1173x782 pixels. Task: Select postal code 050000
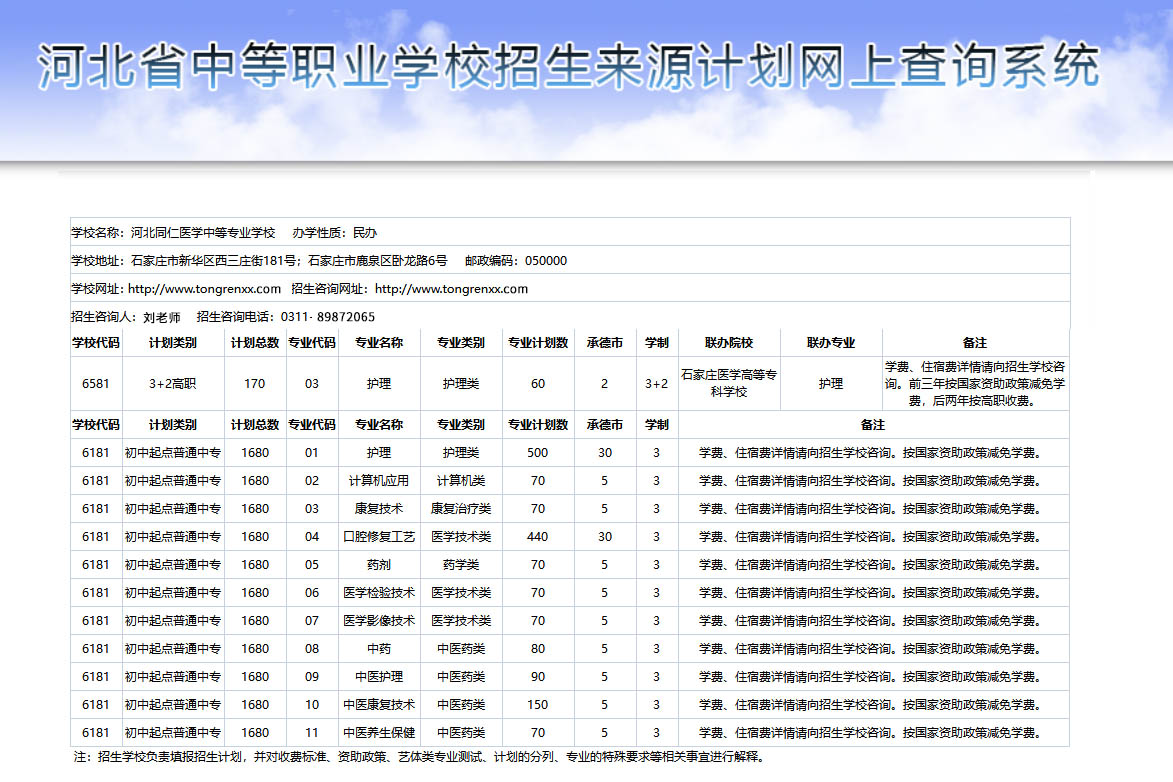click(546, 260)
